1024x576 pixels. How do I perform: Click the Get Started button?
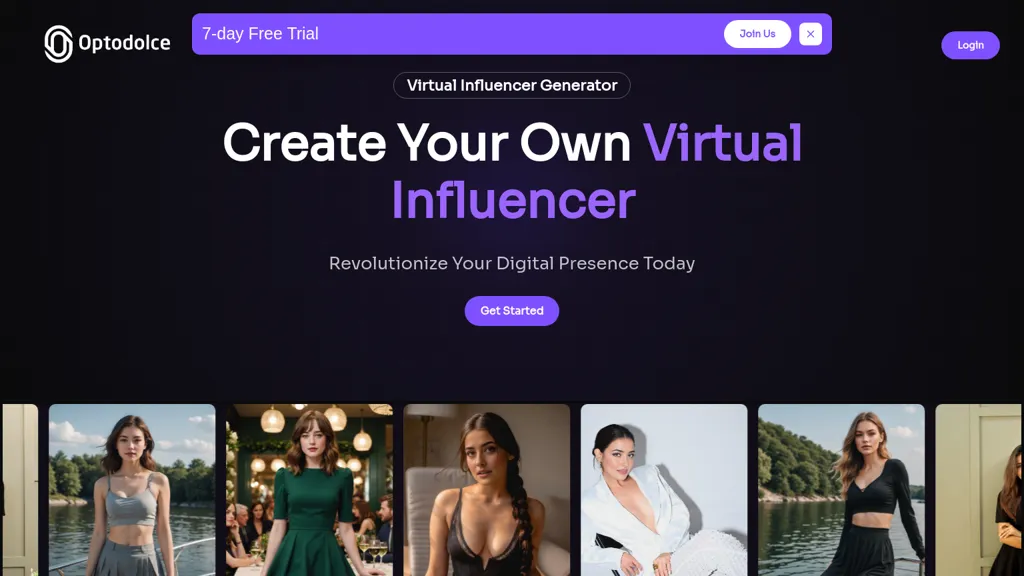coord(512,311)
